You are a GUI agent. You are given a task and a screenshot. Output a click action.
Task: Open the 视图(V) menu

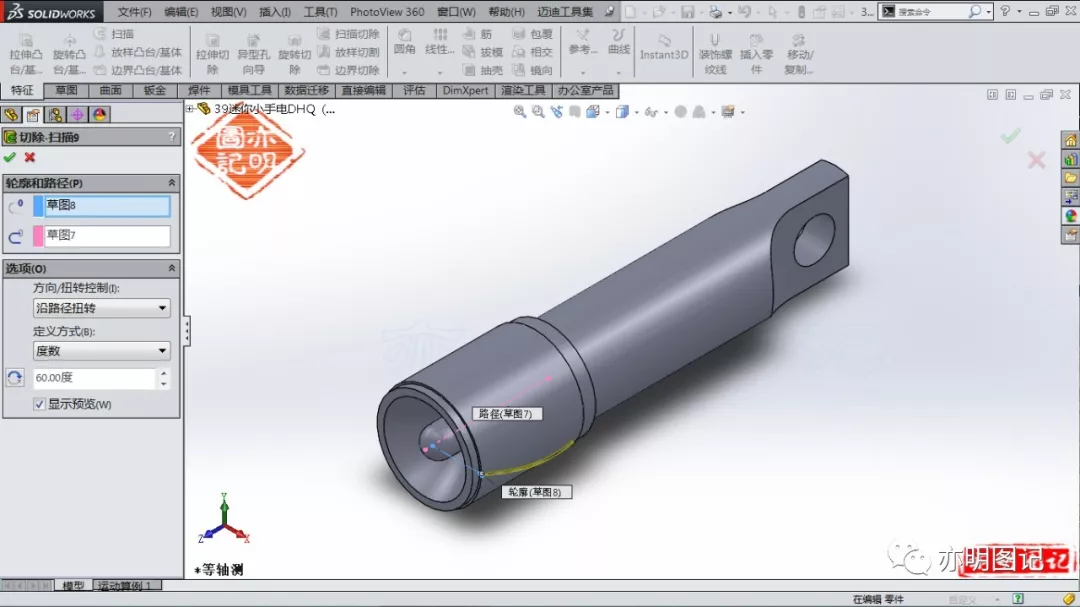coord(228,12)
